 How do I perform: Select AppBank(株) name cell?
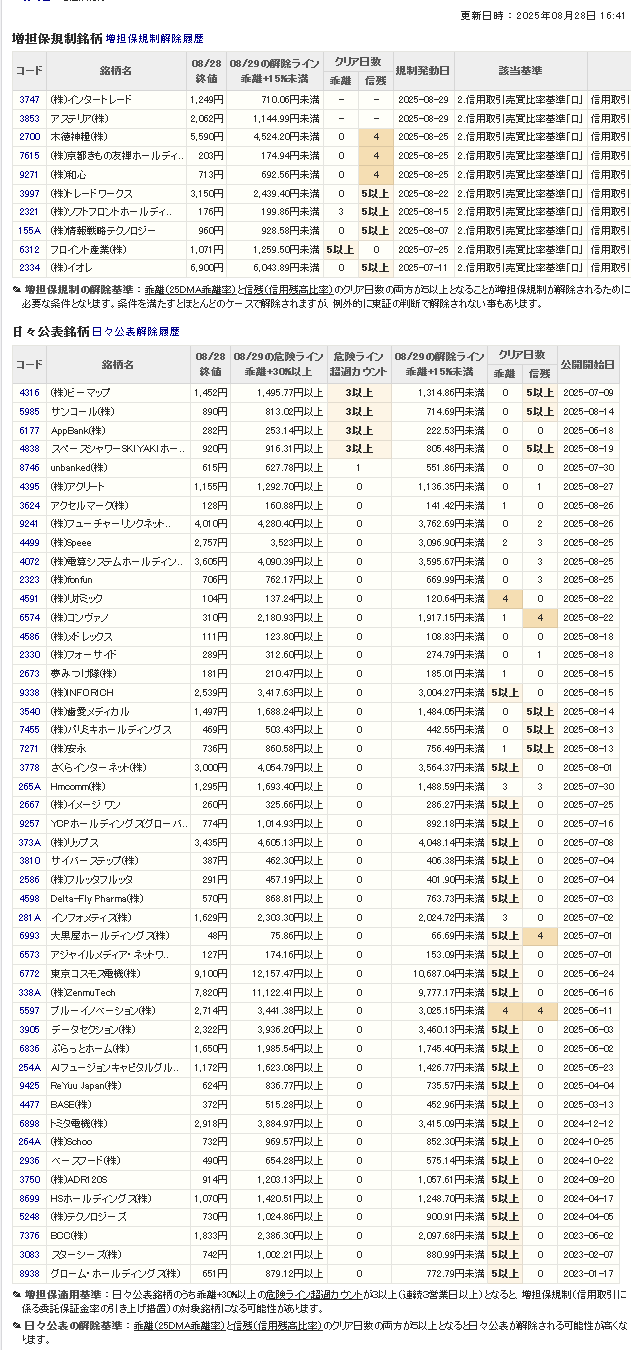click(x=117, y=430)
